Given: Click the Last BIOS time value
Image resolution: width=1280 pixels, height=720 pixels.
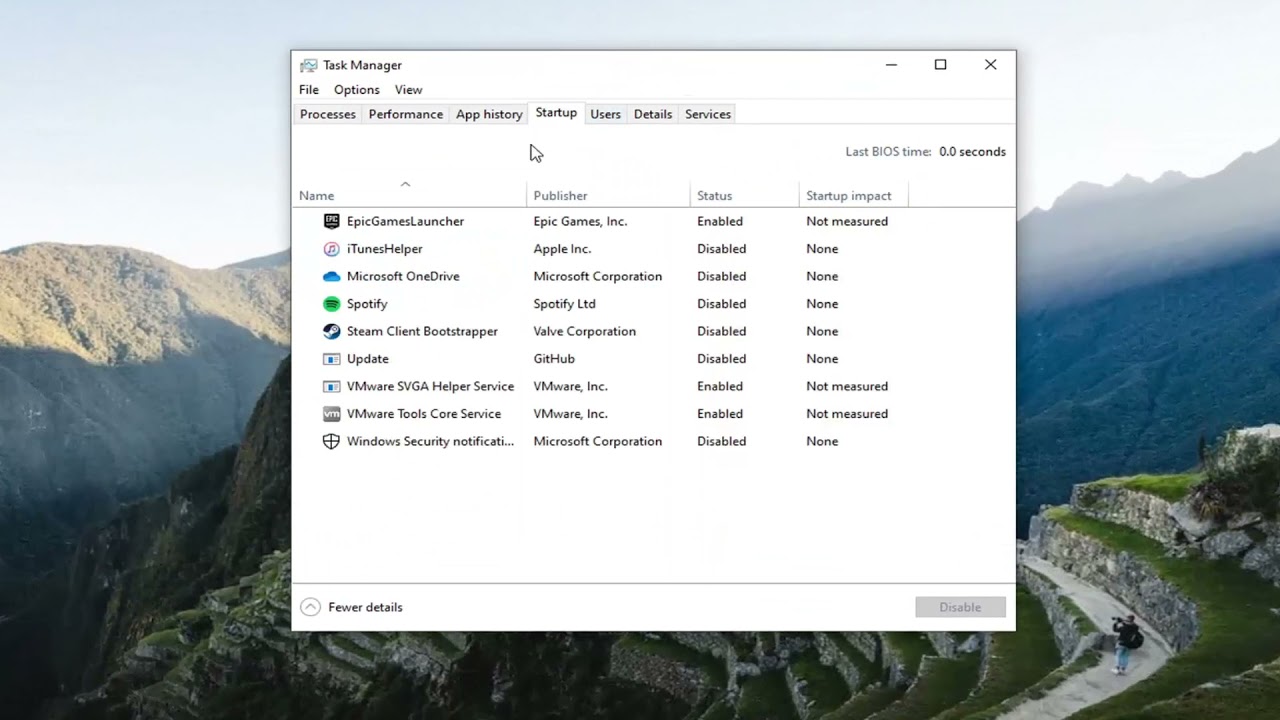Looking at the screenshot, I should [x=972, y=152].
